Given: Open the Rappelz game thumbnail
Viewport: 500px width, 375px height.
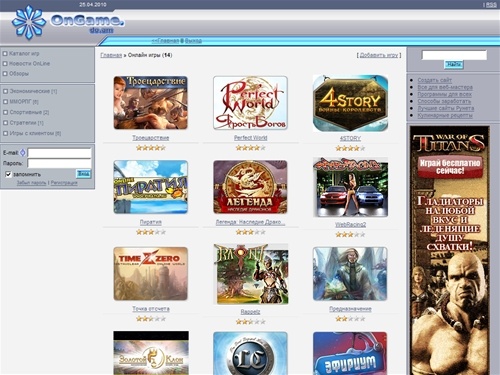Looking at the screenshot, I should tap(251, 274).
